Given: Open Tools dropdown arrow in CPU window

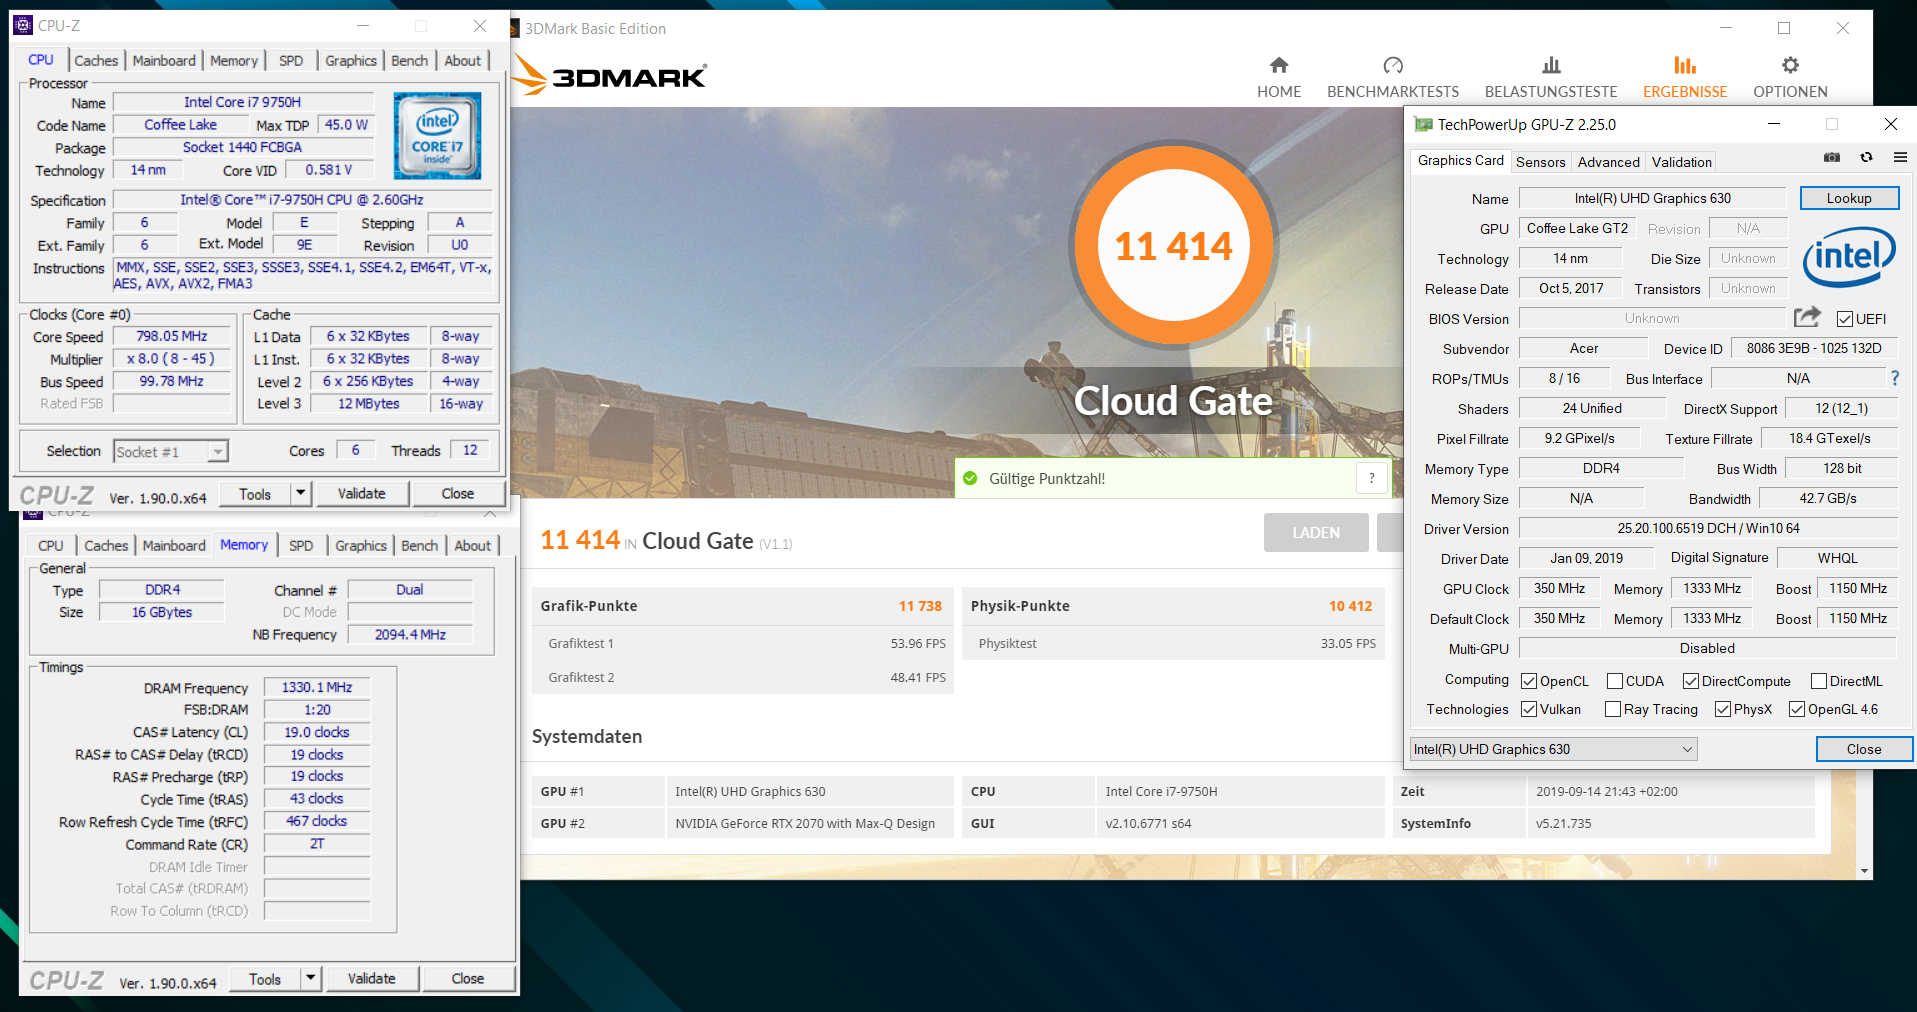Looking at the screenshot, I should tap(301, 493).
